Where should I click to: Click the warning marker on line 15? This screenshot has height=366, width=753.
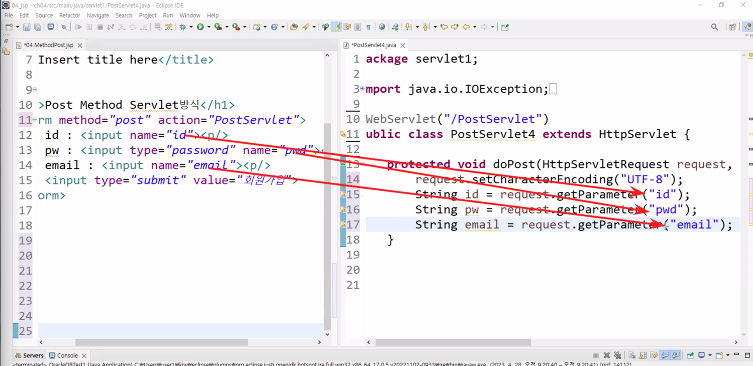[342, 194]
